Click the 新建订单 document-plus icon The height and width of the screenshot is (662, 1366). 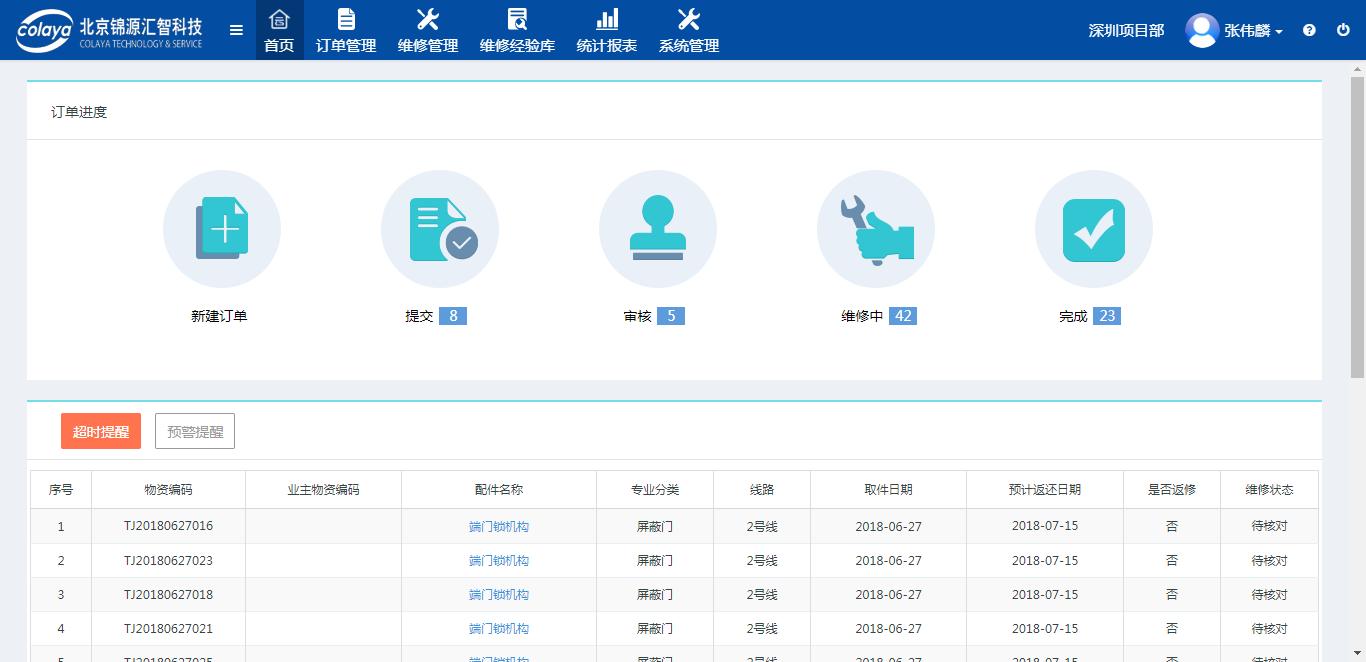pyautogui.click(x=222, y=229)
